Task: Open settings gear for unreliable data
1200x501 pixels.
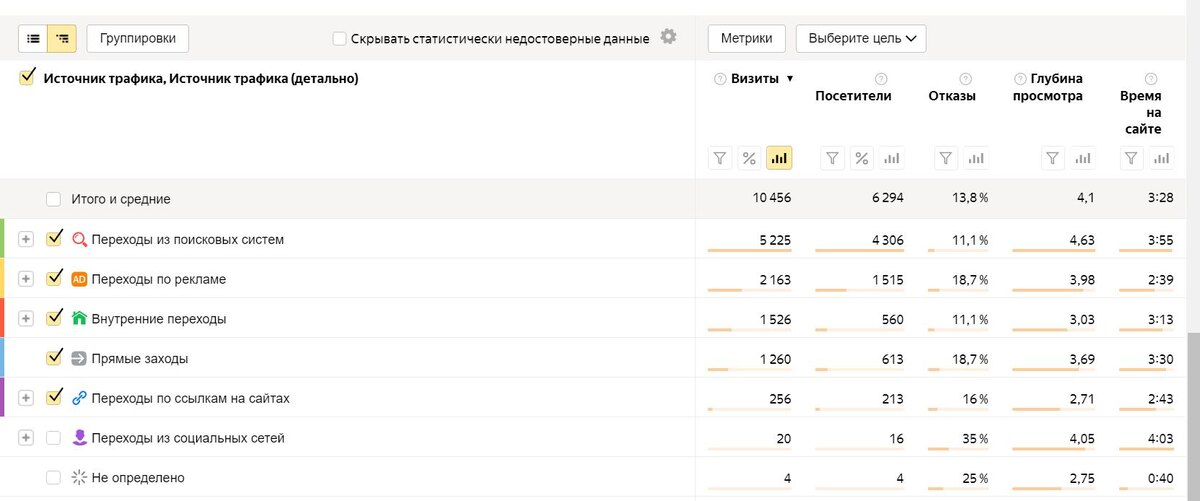Action: [668, 37]
